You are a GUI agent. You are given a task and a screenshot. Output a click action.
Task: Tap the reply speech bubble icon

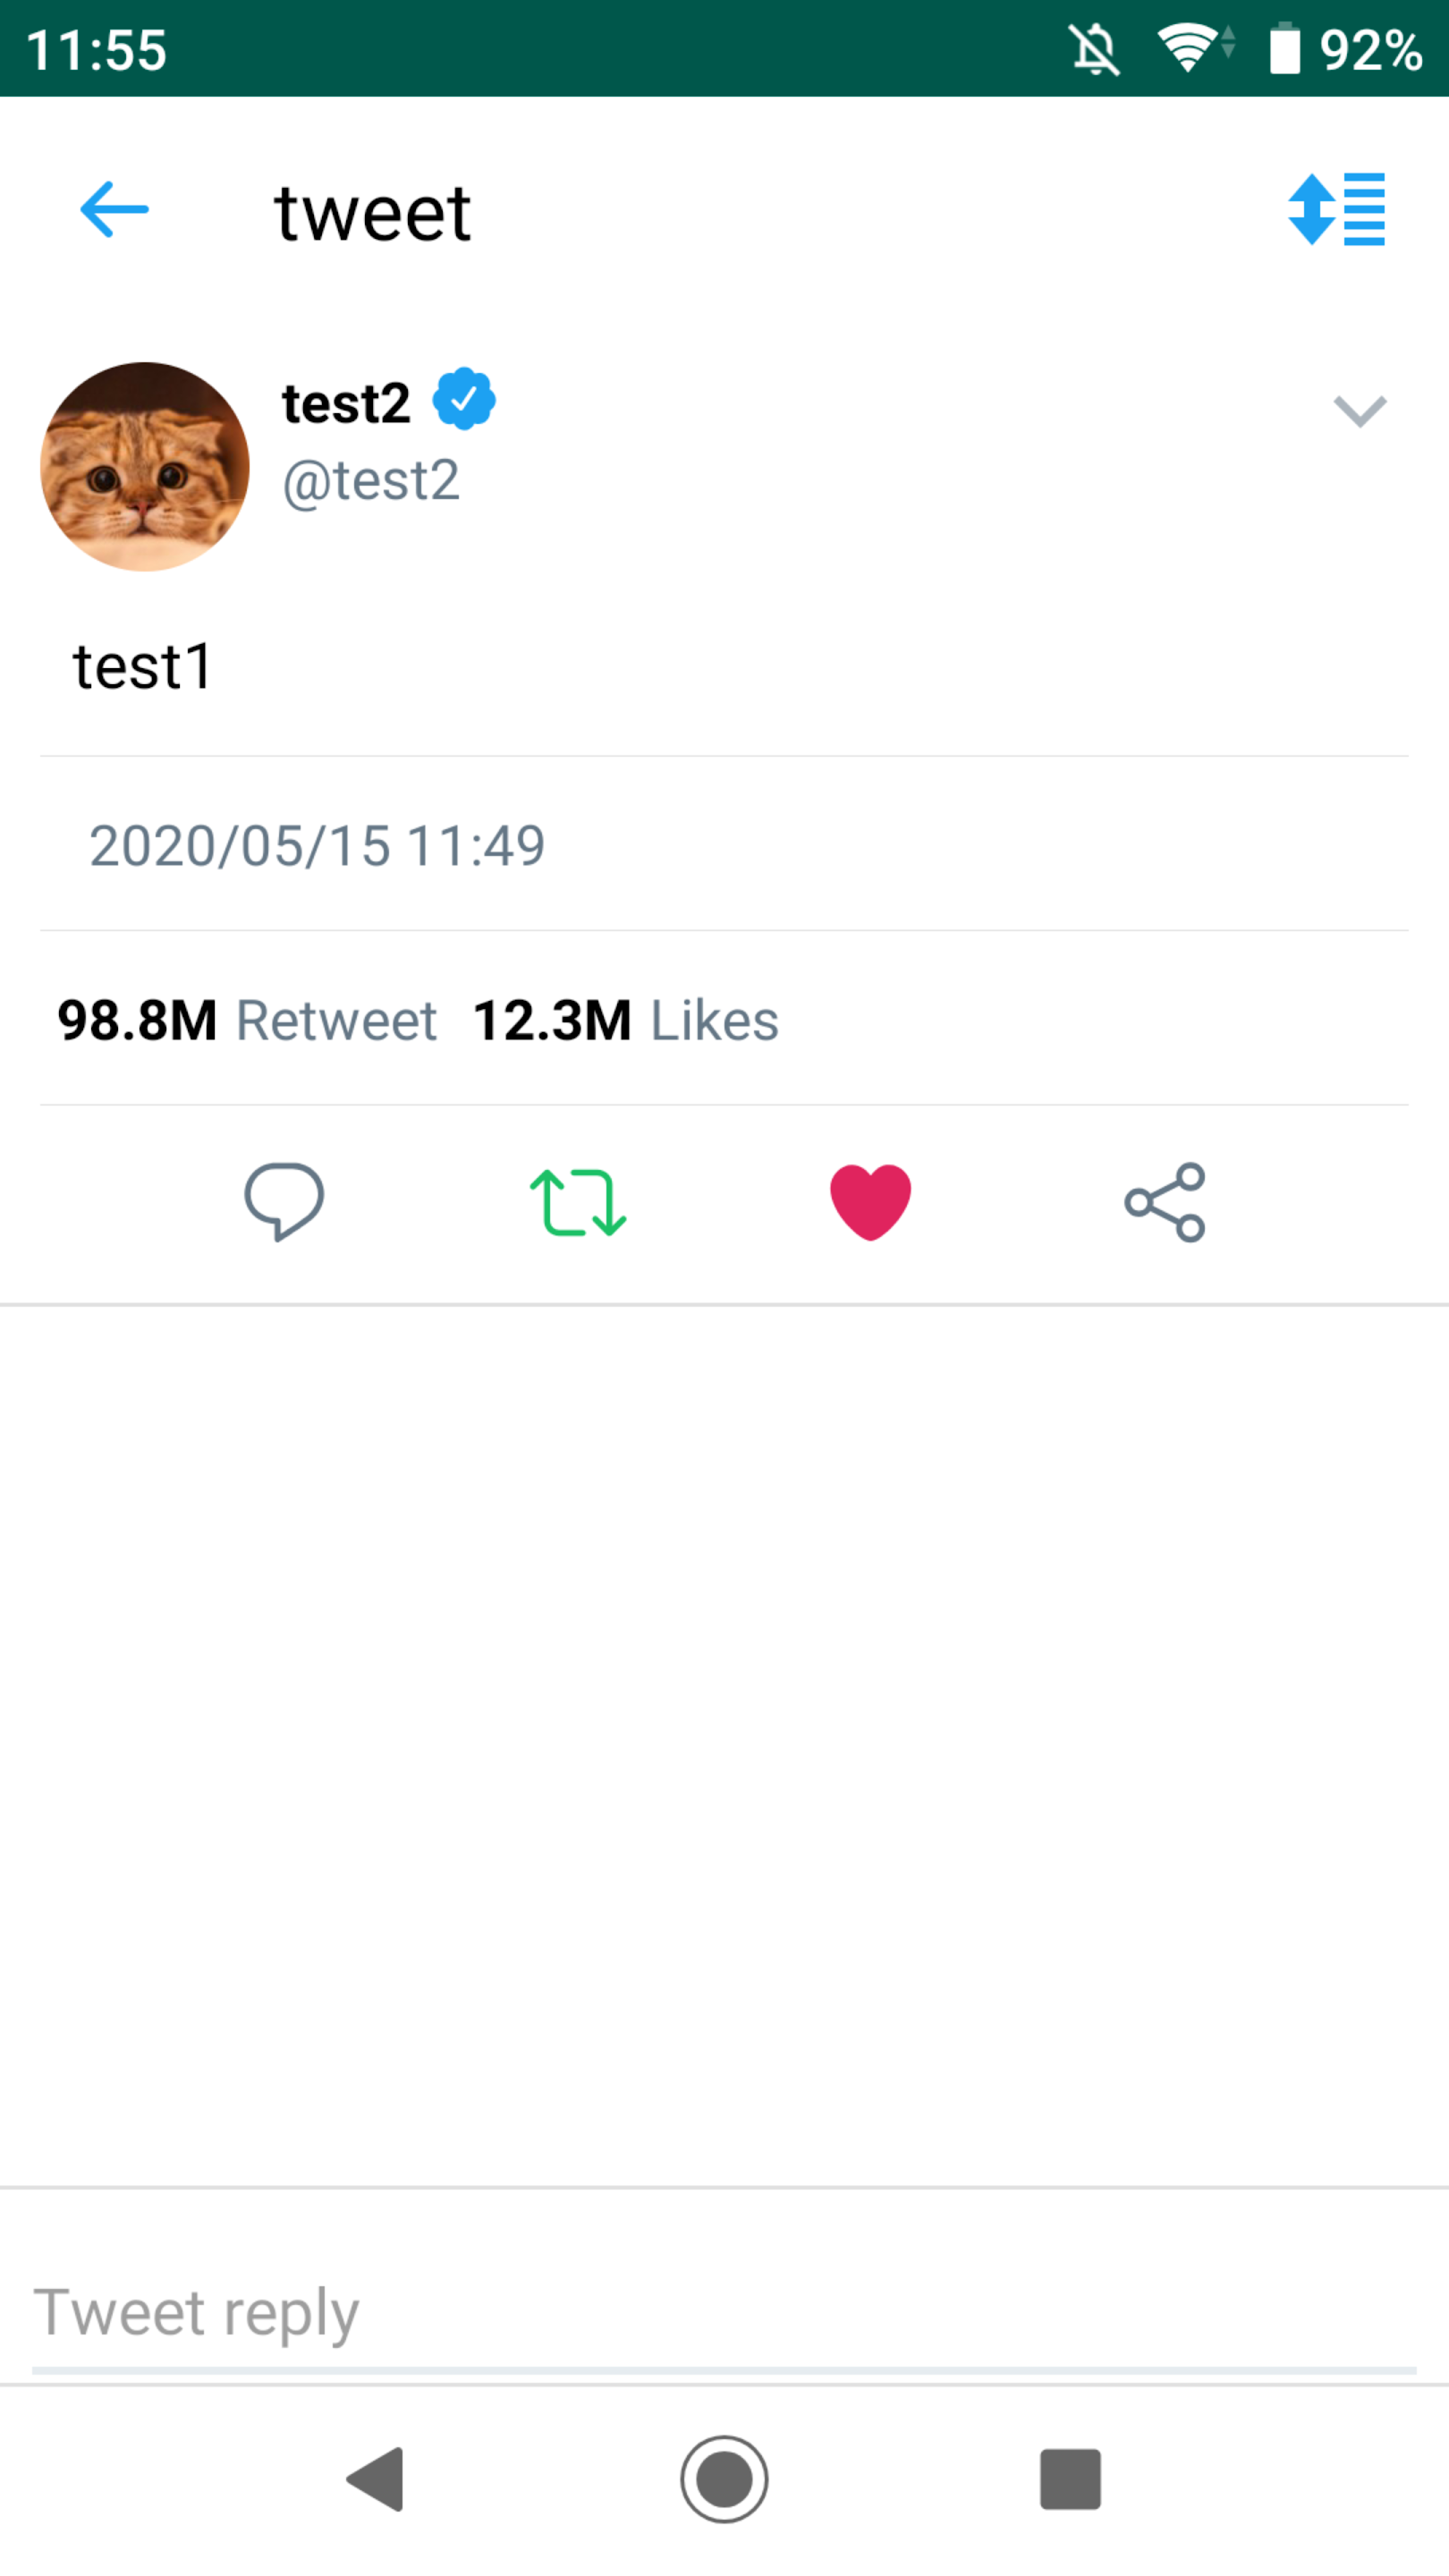pos(284,1201)
